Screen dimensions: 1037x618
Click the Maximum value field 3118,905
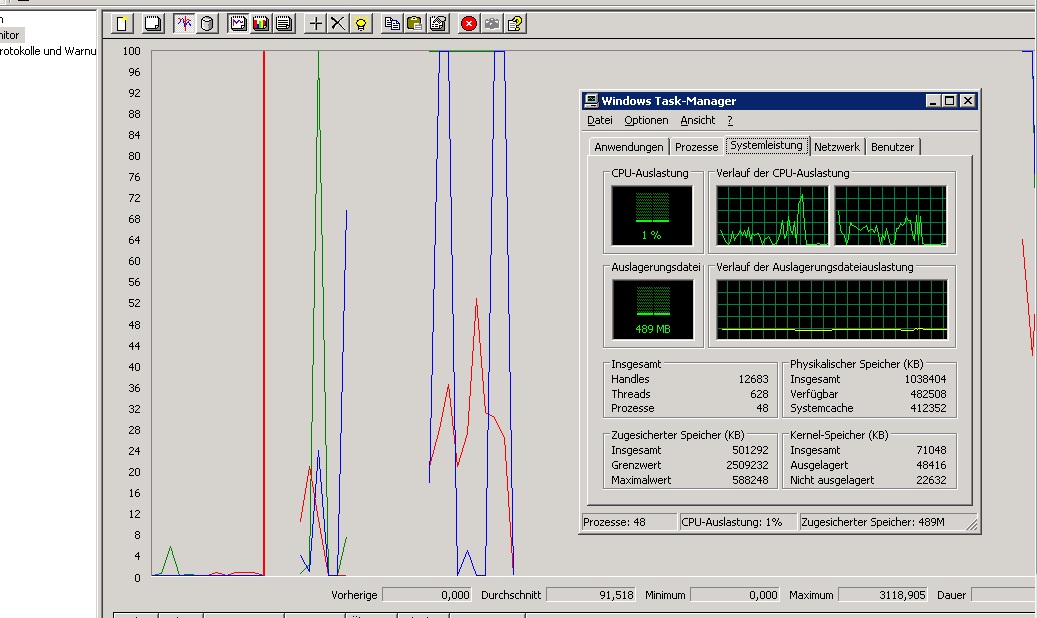click(883, 595)
